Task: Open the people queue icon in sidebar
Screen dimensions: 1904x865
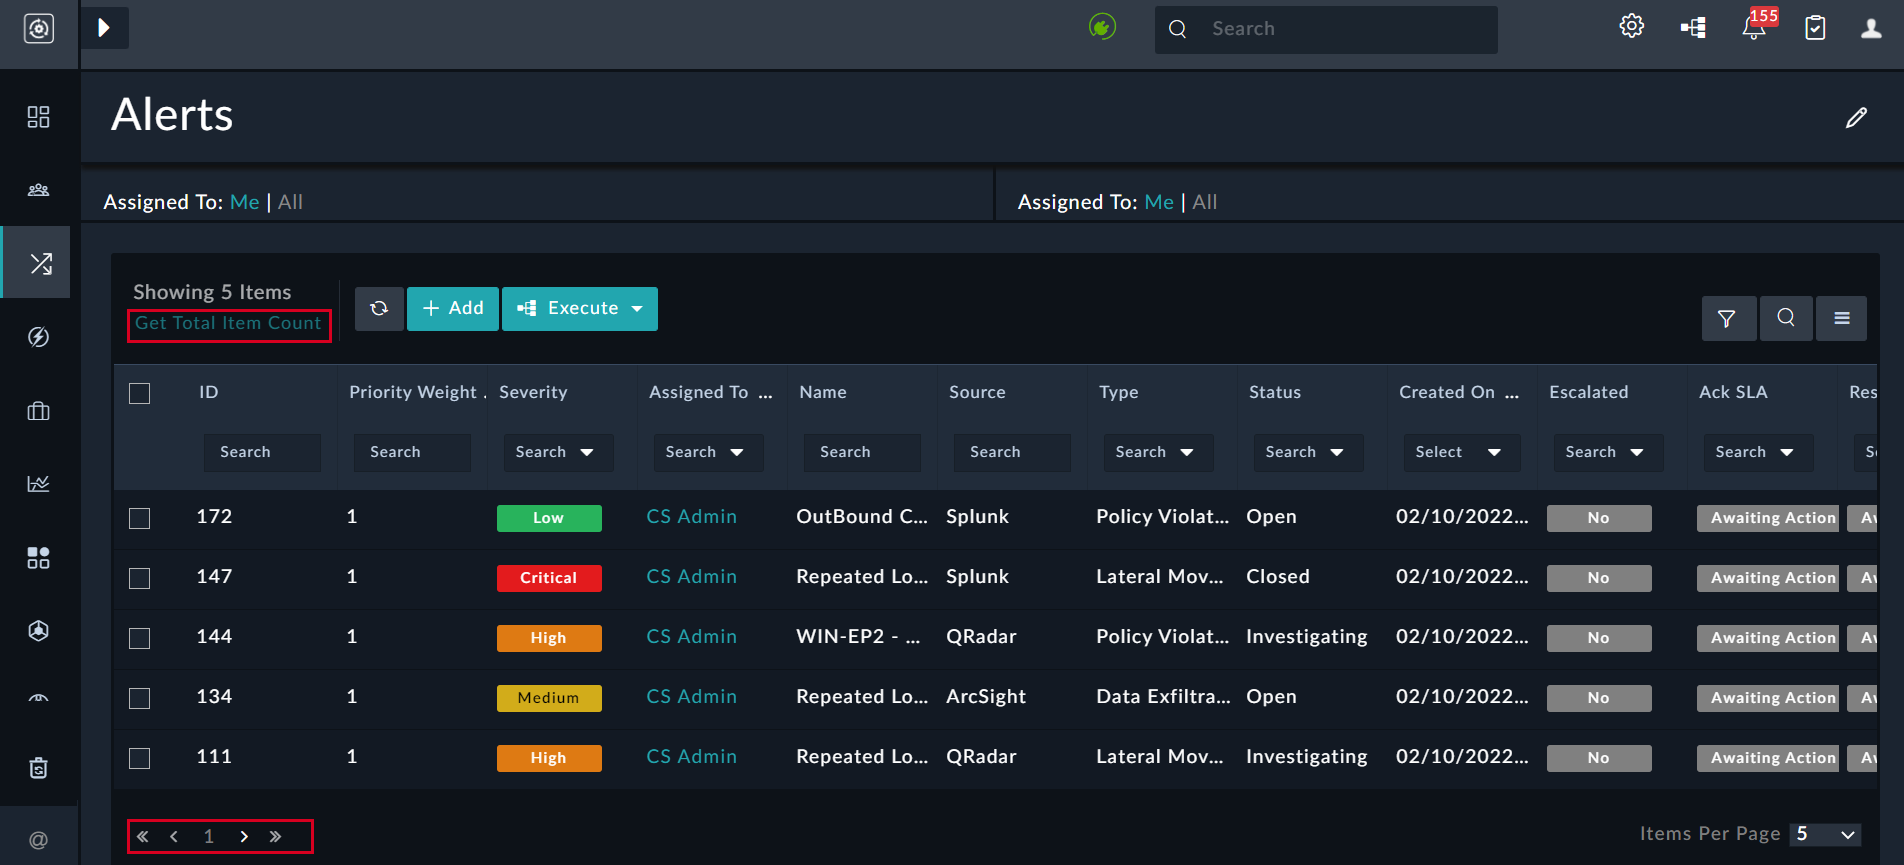Action: coord(38,190)
